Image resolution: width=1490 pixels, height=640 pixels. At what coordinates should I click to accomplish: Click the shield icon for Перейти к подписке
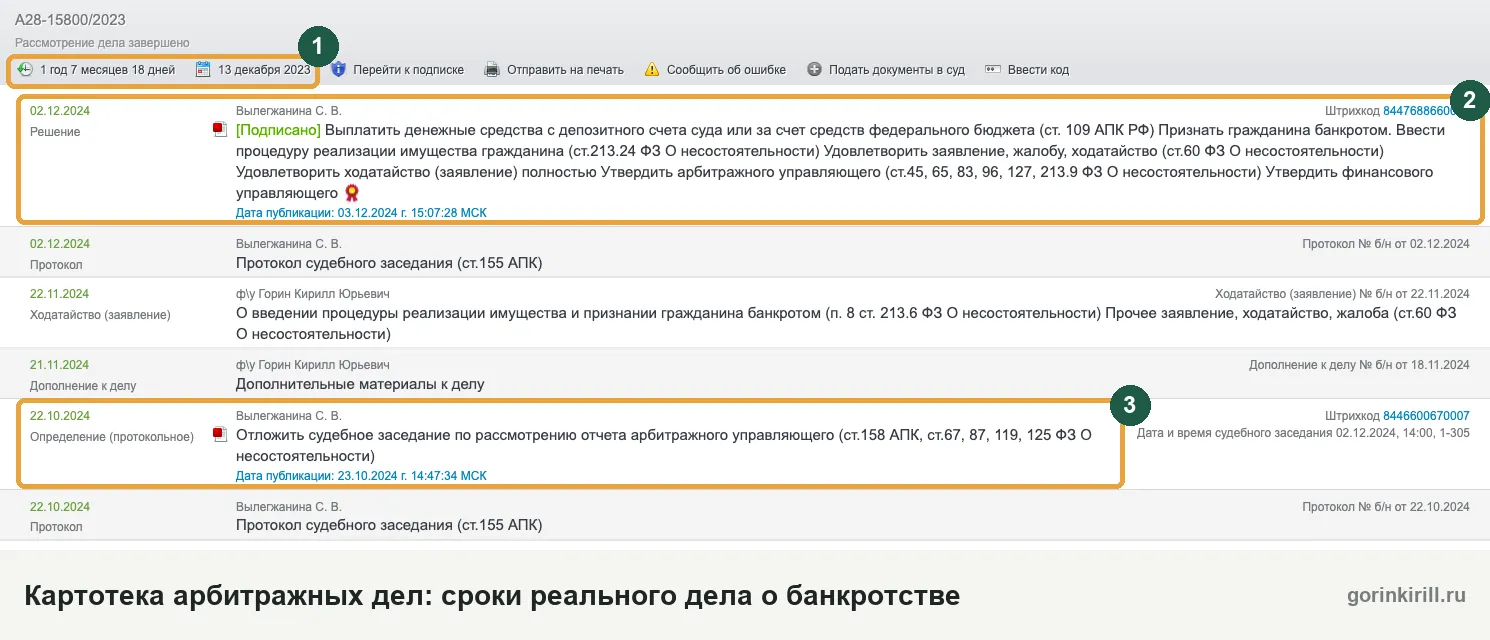338,70
